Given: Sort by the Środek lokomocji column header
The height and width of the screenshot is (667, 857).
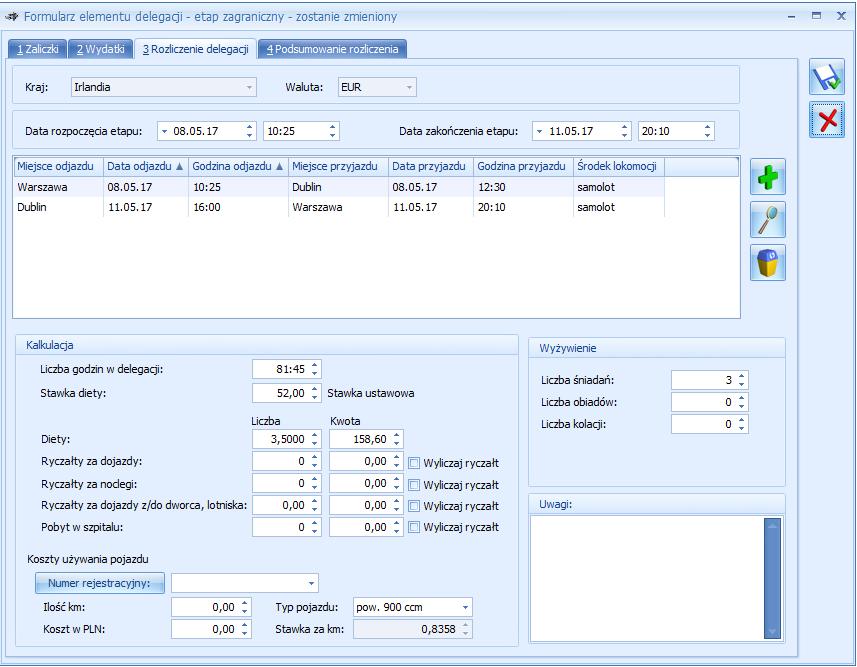Looking at the screenshot, I should [619, 166].
